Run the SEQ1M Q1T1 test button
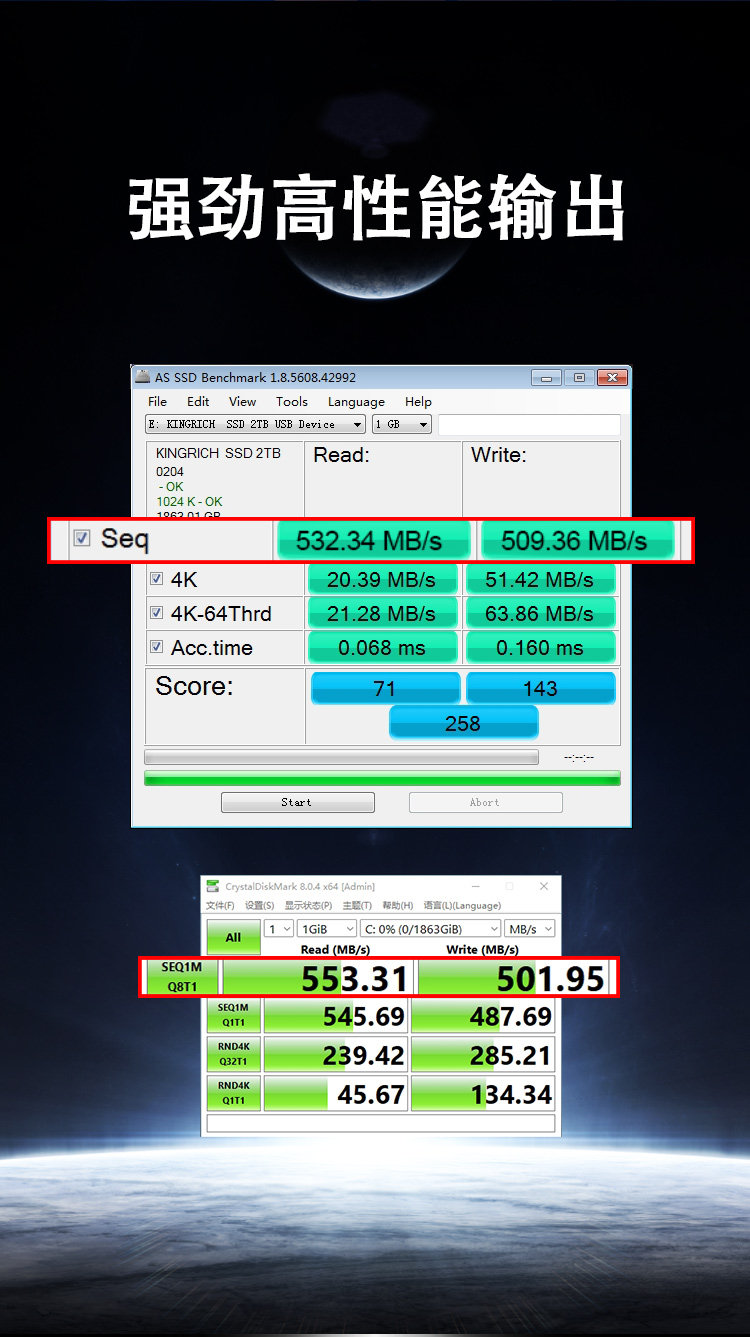The height and width of the screenshot is (1337, 750). pyautogui.click(x=233, y=1016)
